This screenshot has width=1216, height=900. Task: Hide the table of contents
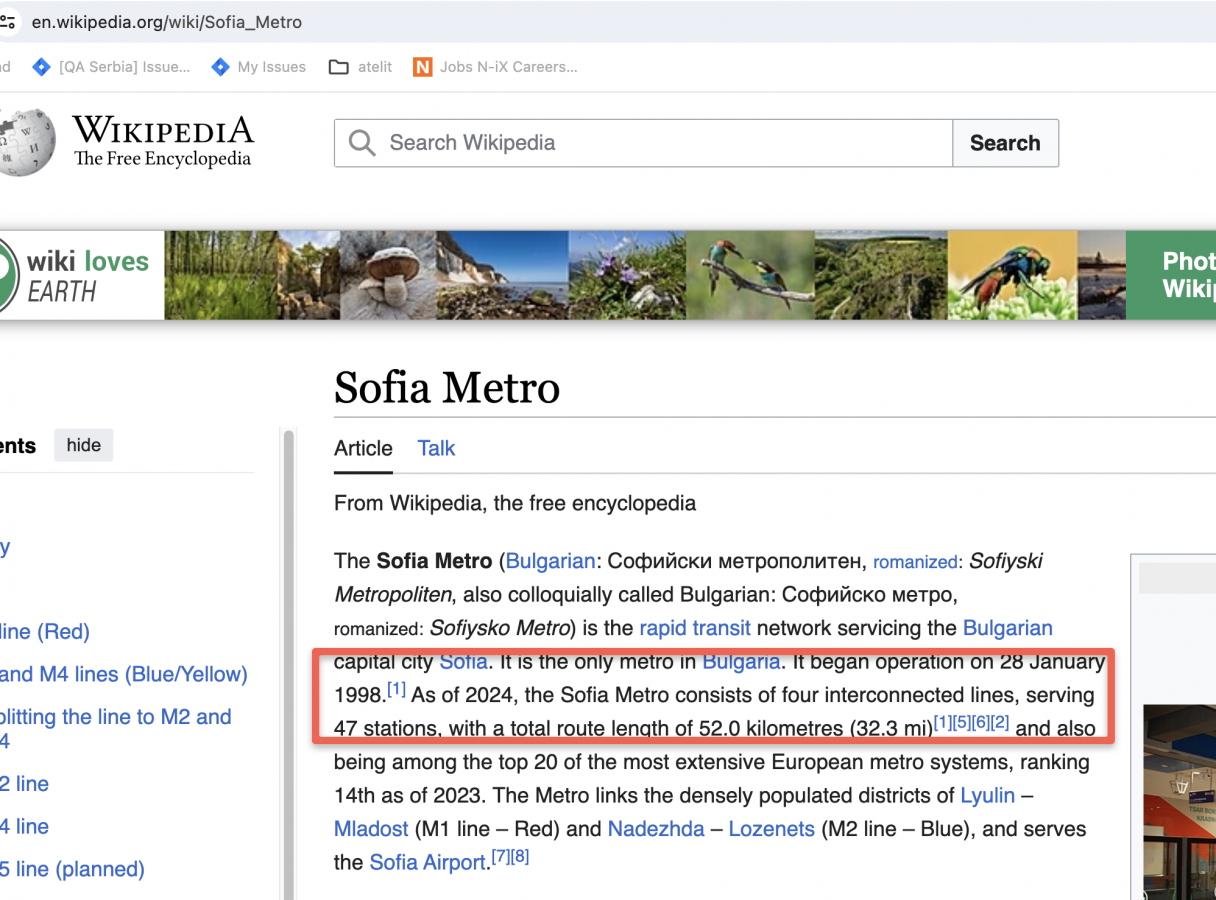coord(83,445)
